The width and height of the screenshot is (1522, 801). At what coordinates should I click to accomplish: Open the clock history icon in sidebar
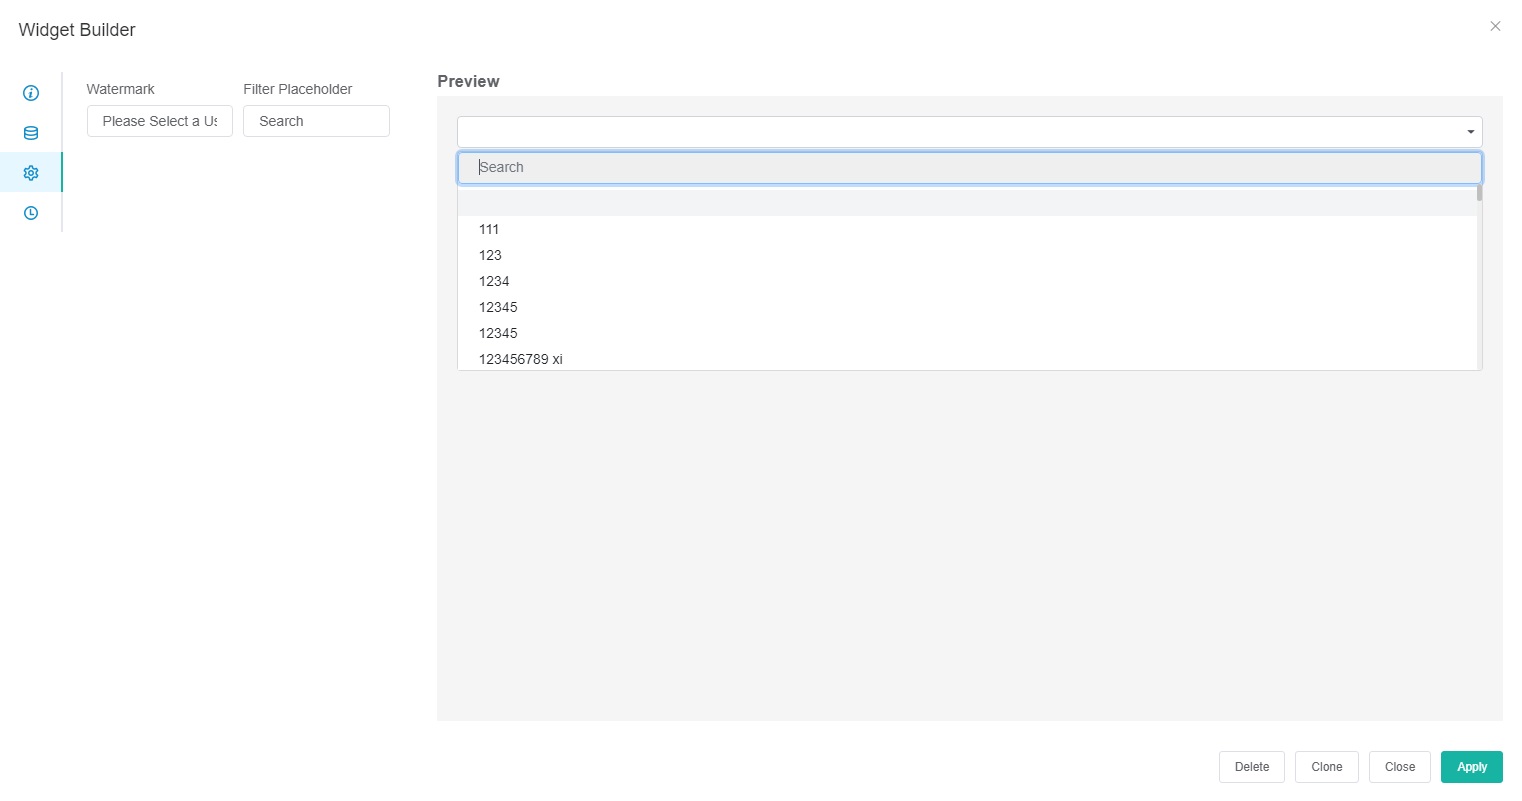[x=31, y=213]
